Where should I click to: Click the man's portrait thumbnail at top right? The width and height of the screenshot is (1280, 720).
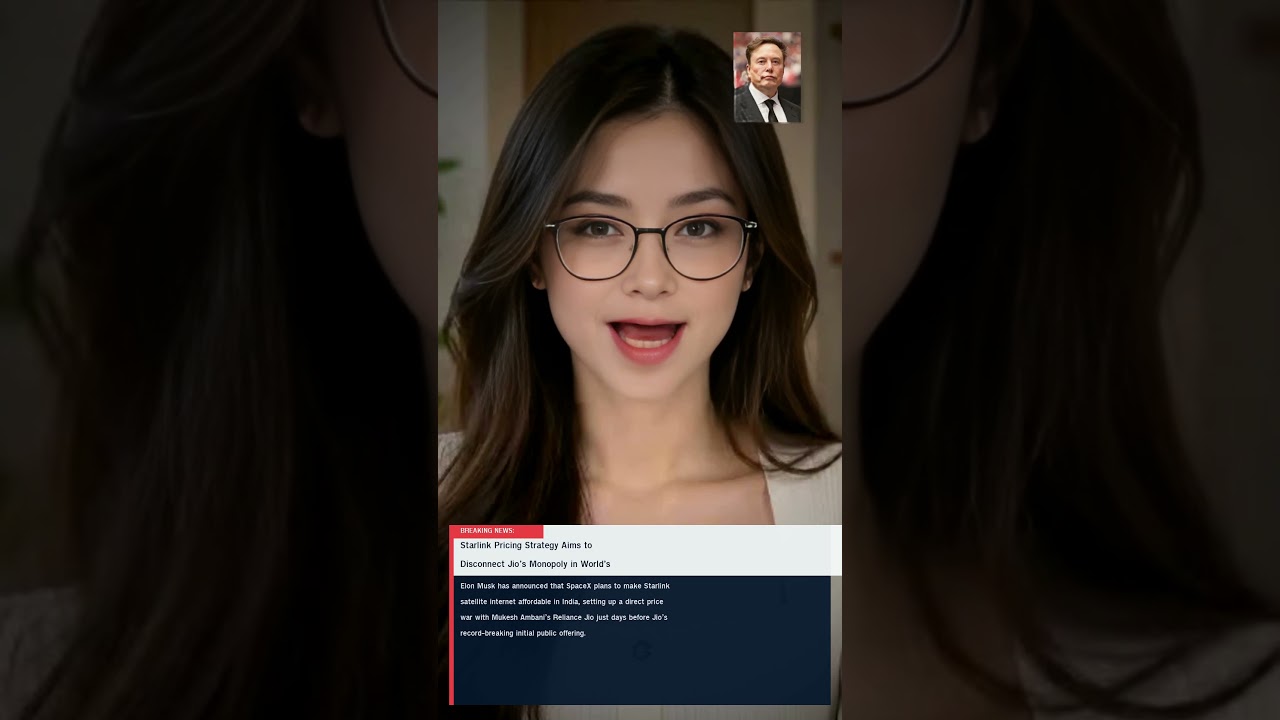[767, 77]
